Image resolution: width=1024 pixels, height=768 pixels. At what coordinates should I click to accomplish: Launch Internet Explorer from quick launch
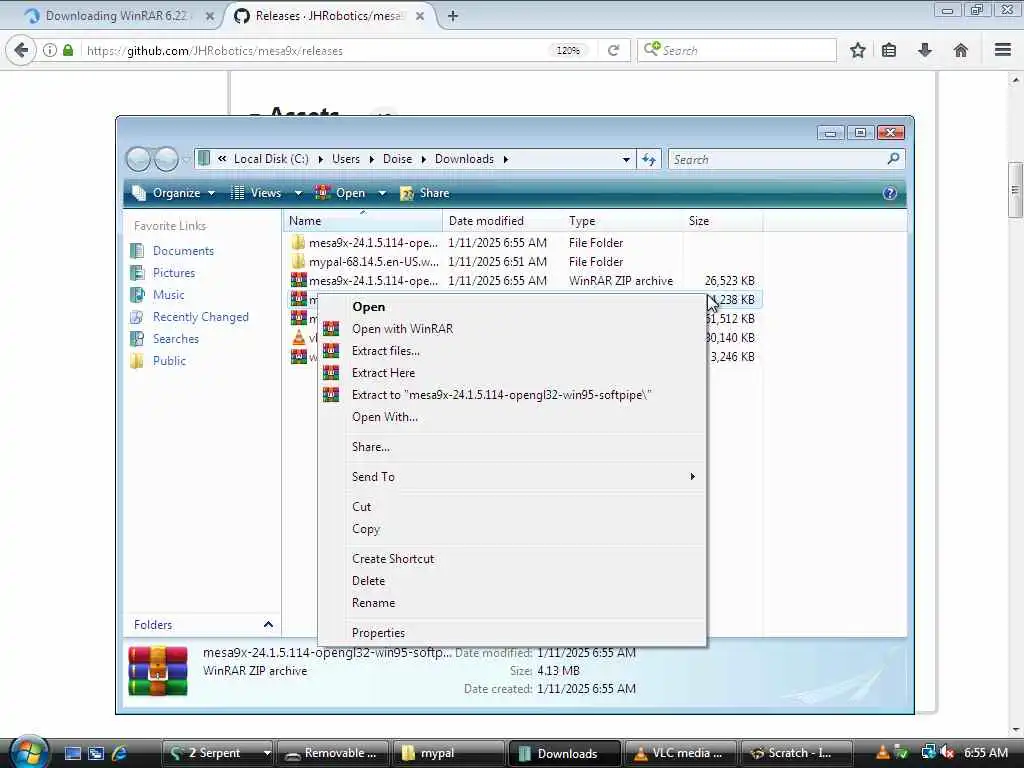click(x=120, y=753)
